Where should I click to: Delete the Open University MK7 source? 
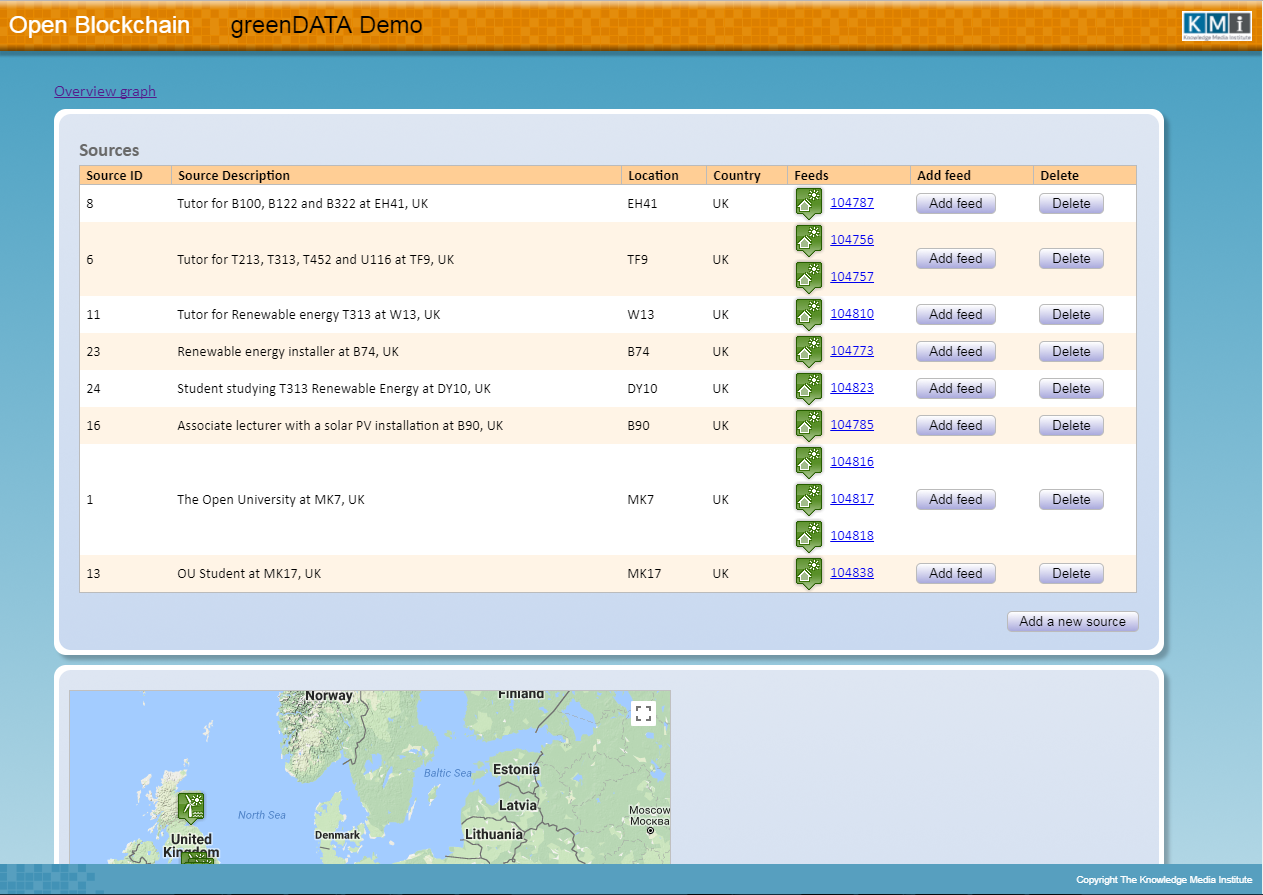(x=1071, y=499)
